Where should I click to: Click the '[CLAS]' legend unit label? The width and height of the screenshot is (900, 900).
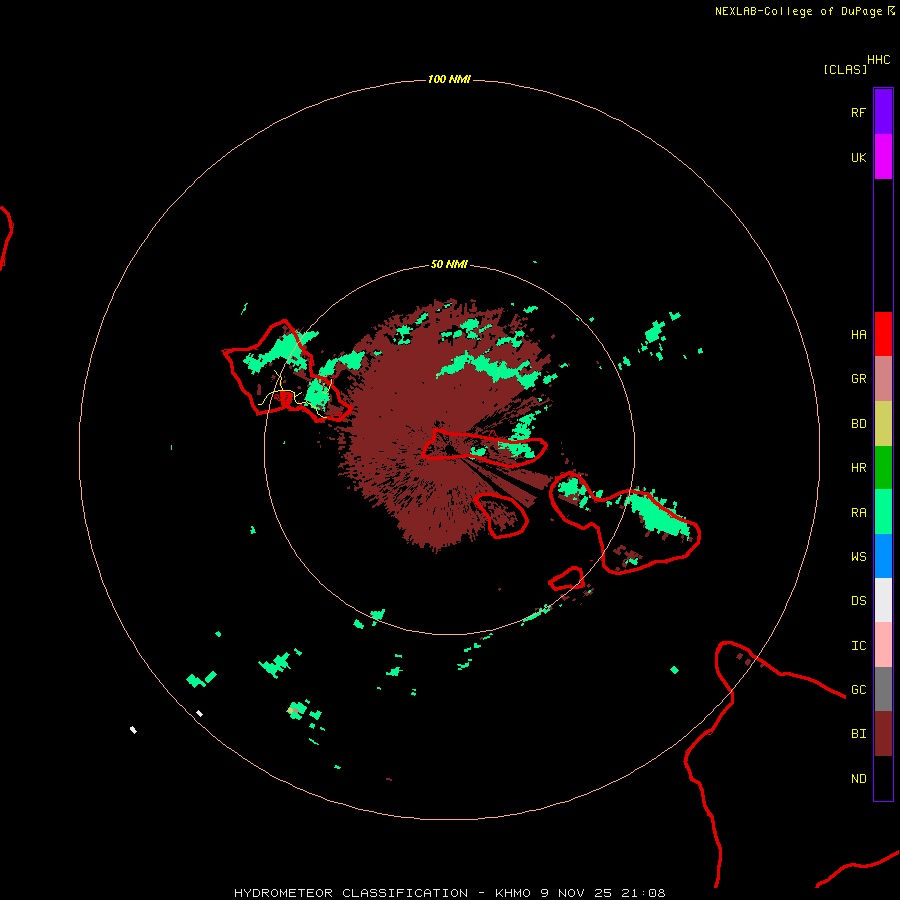[845, 69]
